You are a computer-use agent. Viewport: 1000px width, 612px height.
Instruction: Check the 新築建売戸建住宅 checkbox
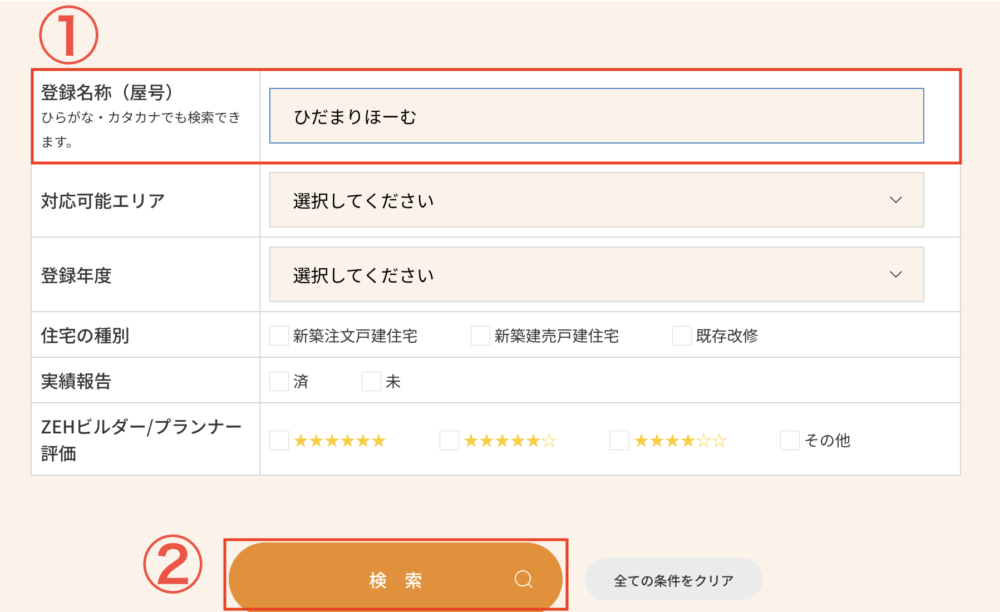[480, 336]
